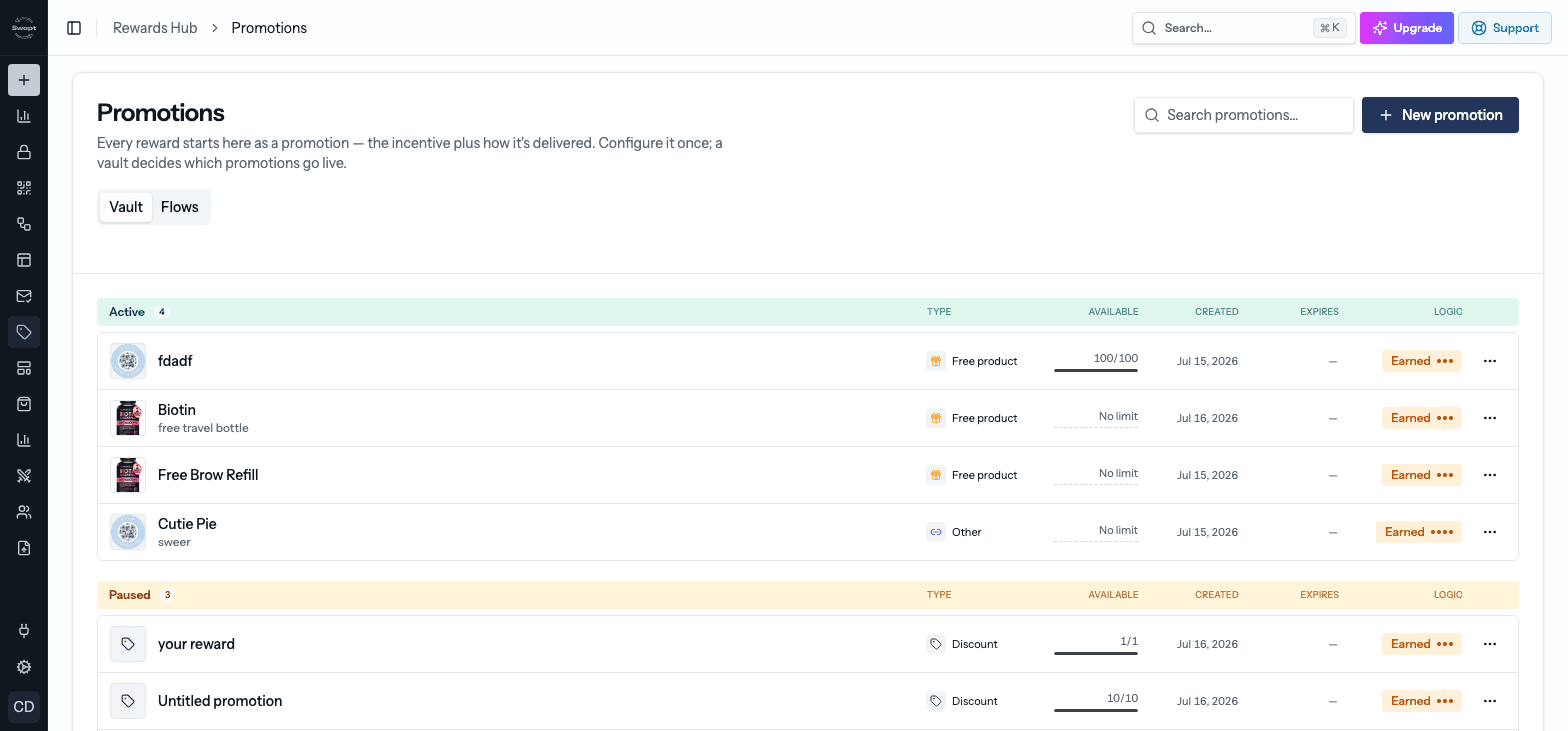Open the more options menu for Biotin

coord(1490,418)
